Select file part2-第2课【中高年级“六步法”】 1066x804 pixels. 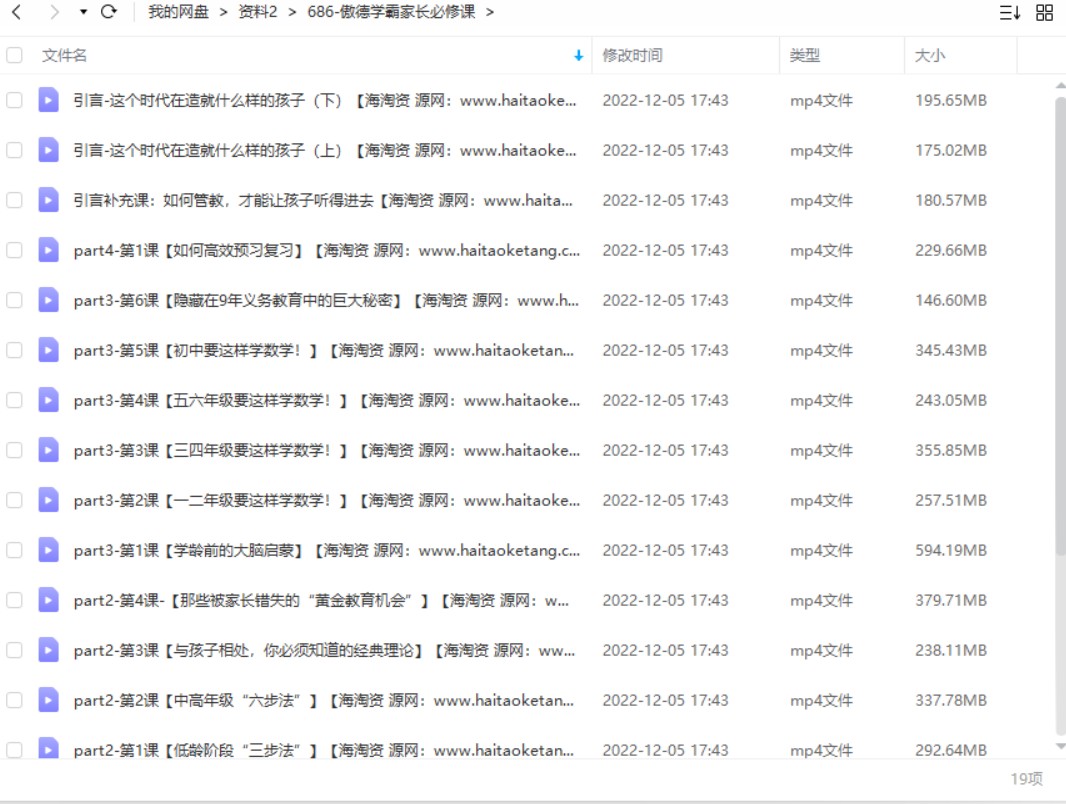[324, 700]
